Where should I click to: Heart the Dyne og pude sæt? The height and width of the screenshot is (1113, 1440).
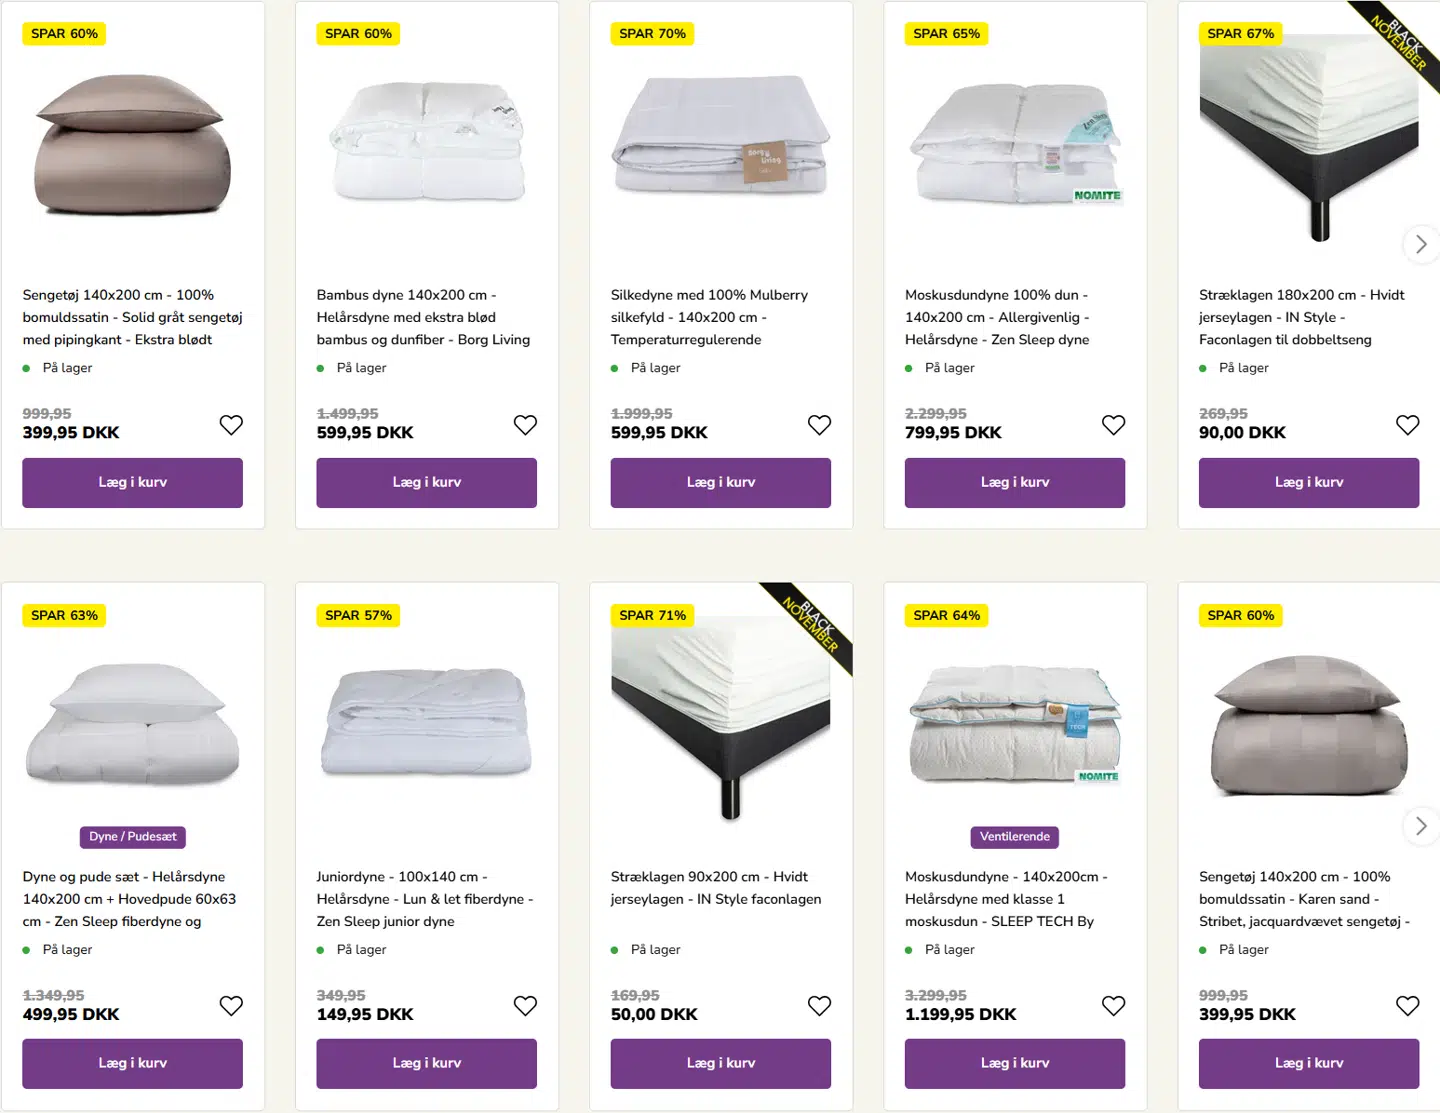[231, 1006]
